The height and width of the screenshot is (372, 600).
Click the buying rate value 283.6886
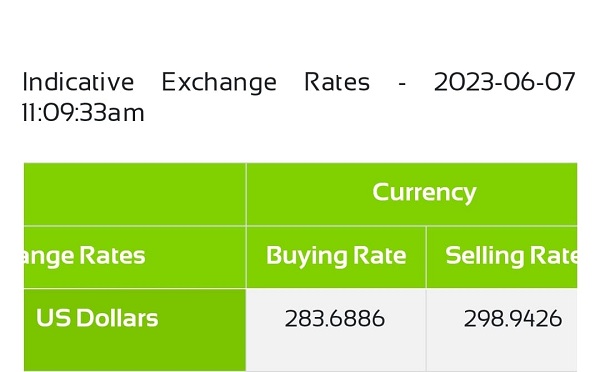tap(335, 319)
